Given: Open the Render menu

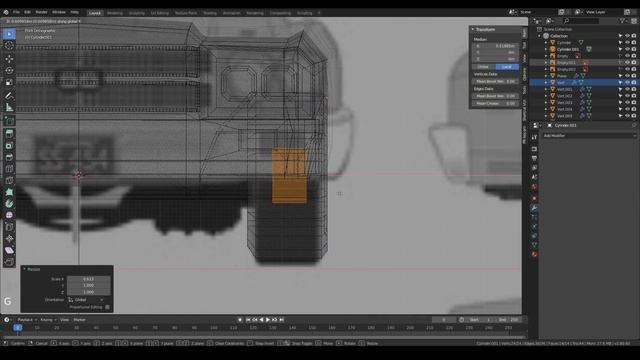Looking at the screenshot, I should click(x=41, y=13).
